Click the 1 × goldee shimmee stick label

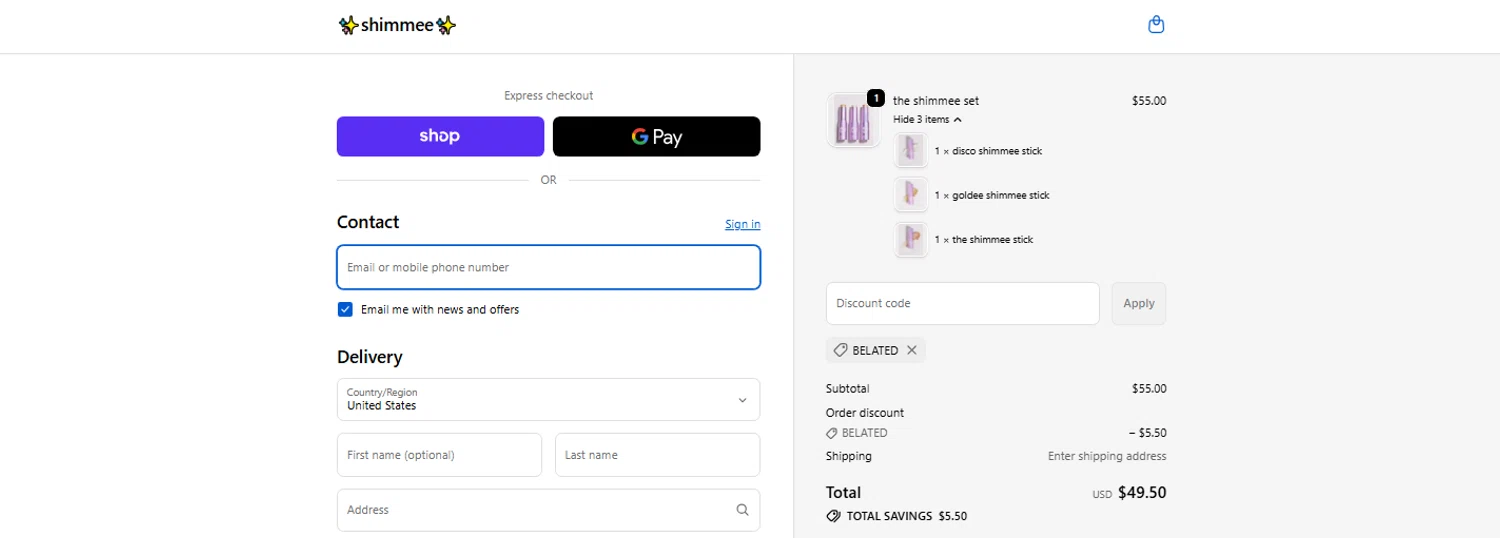(992, 195)
